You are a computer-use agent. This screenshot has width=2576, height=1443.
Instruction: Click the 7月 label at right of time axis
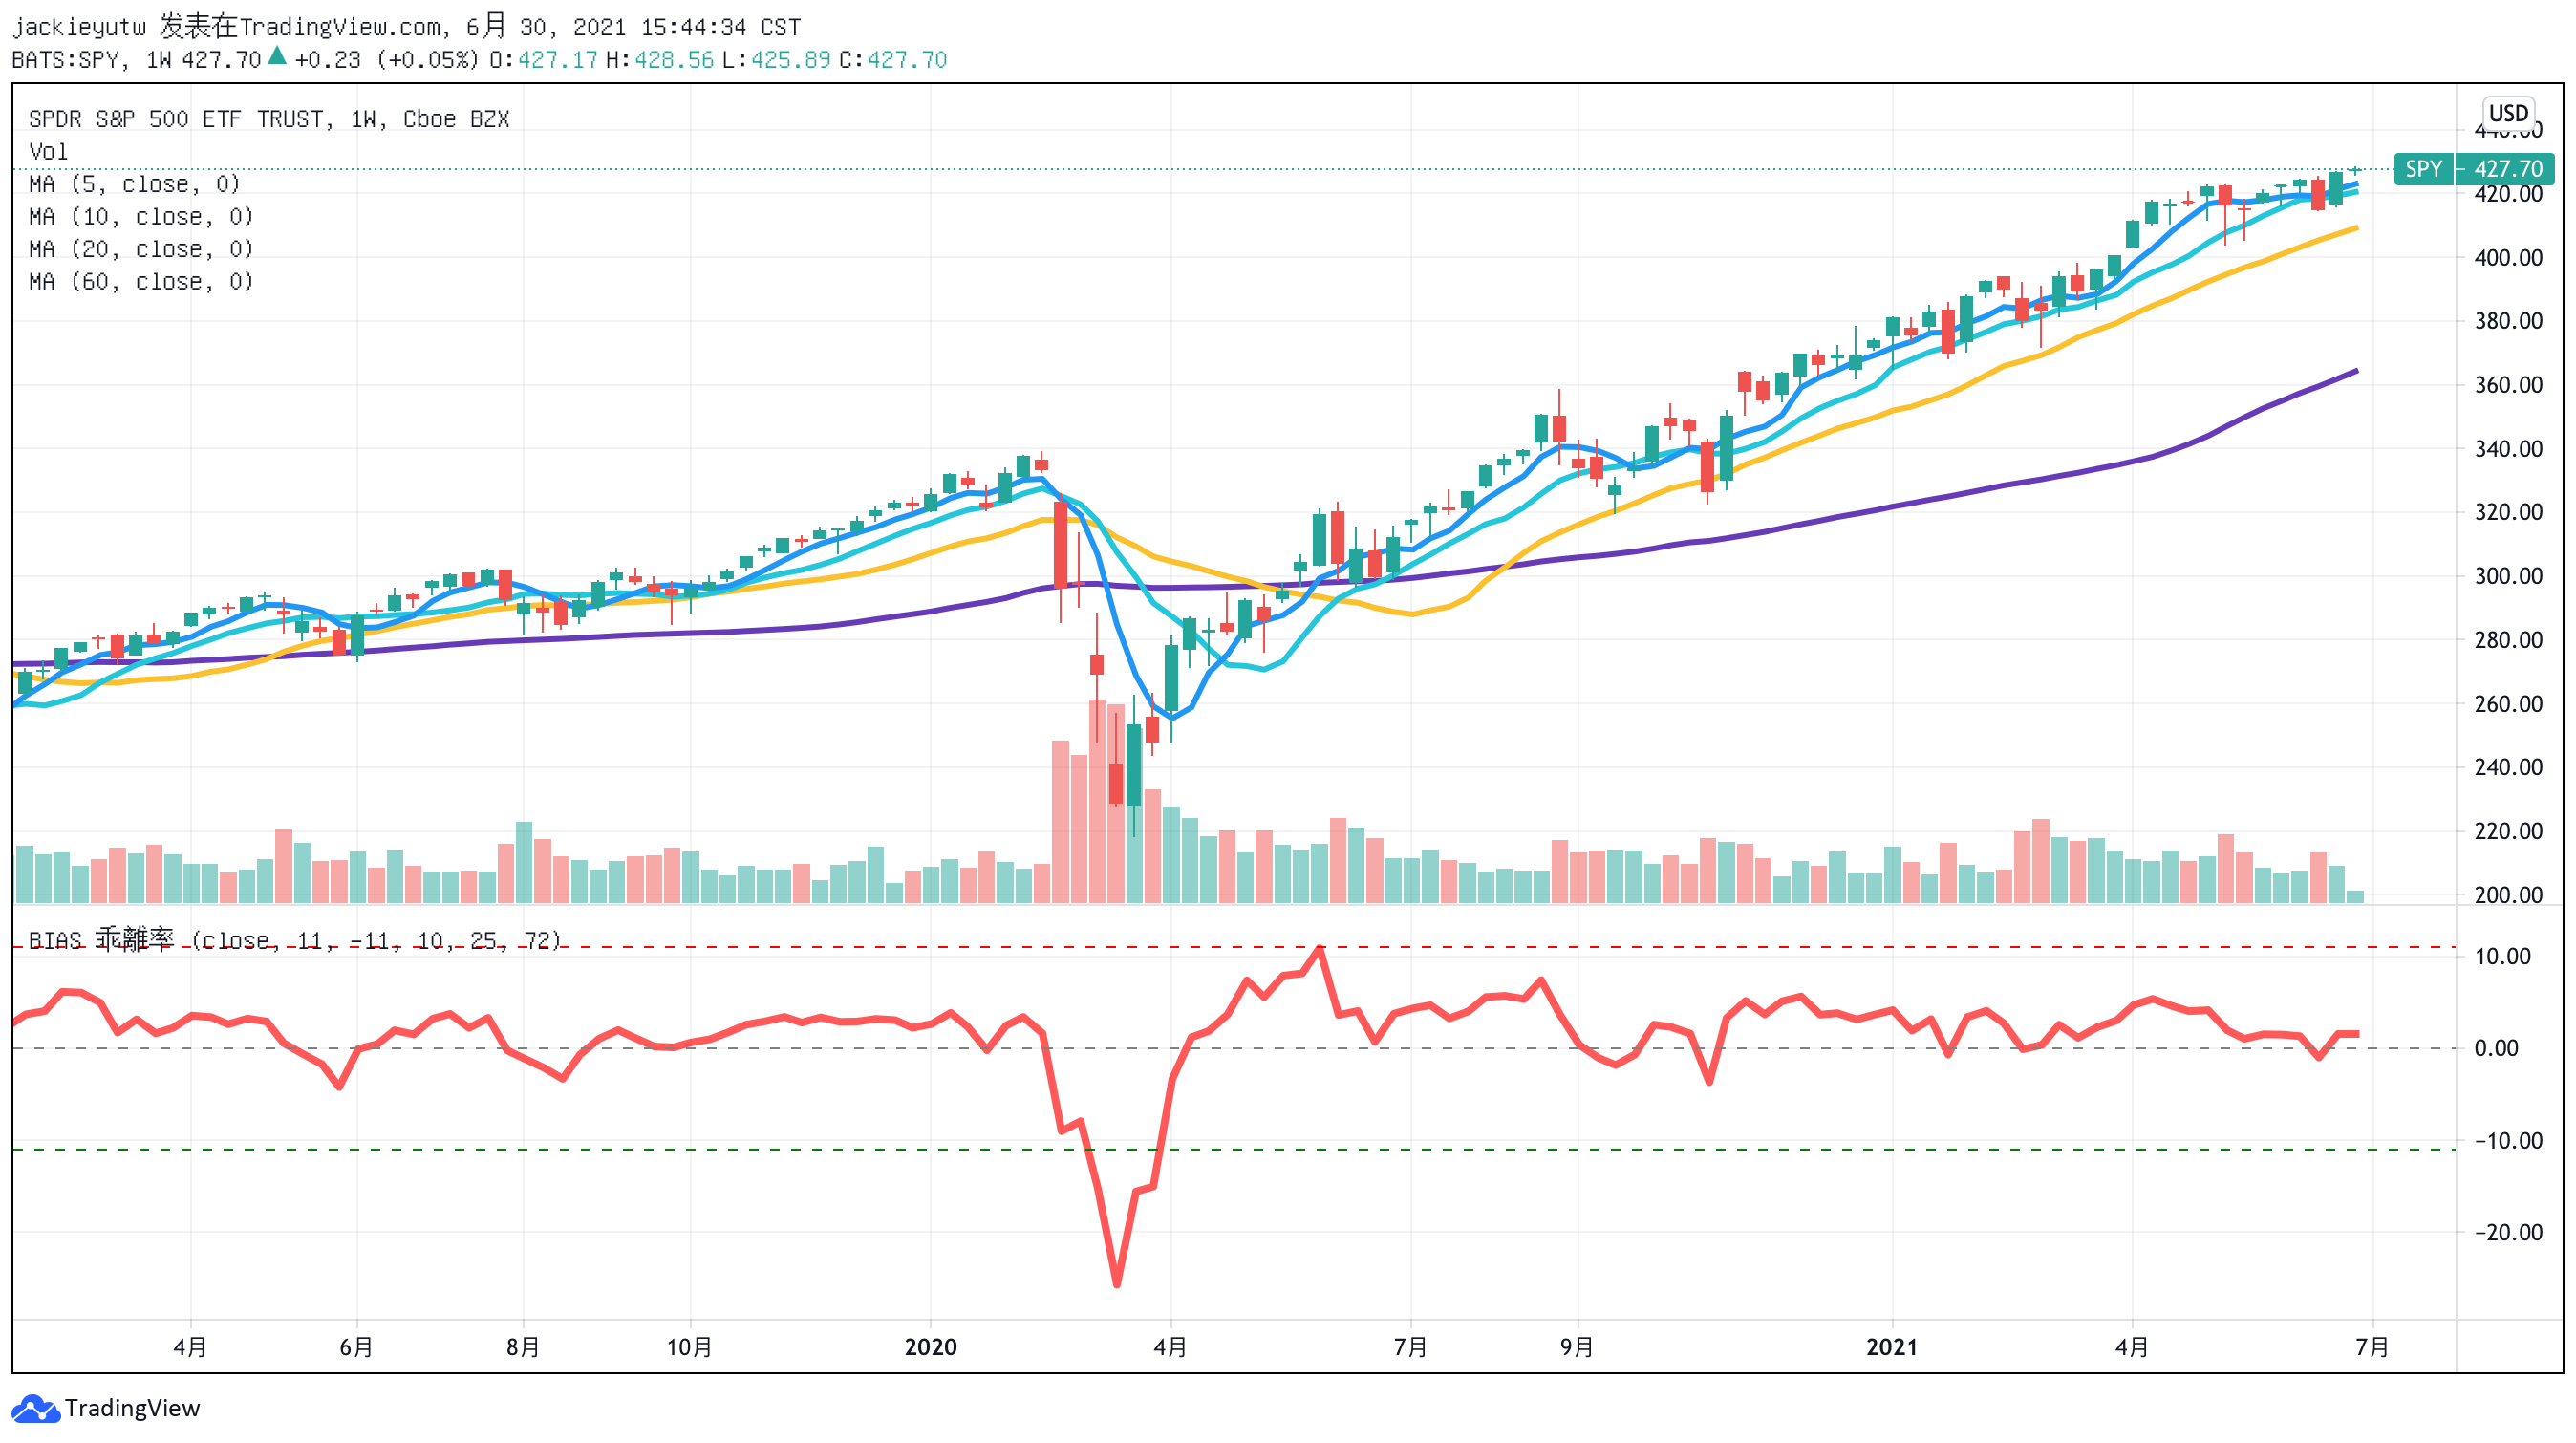coord(2372,1347)
